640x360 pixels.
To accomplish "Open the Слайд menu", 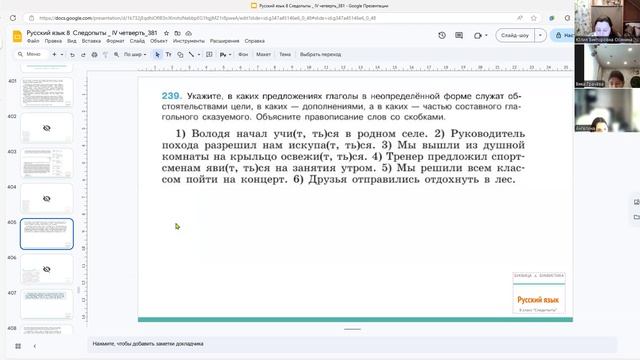I will pyautogui.click(x=137, y=41).
